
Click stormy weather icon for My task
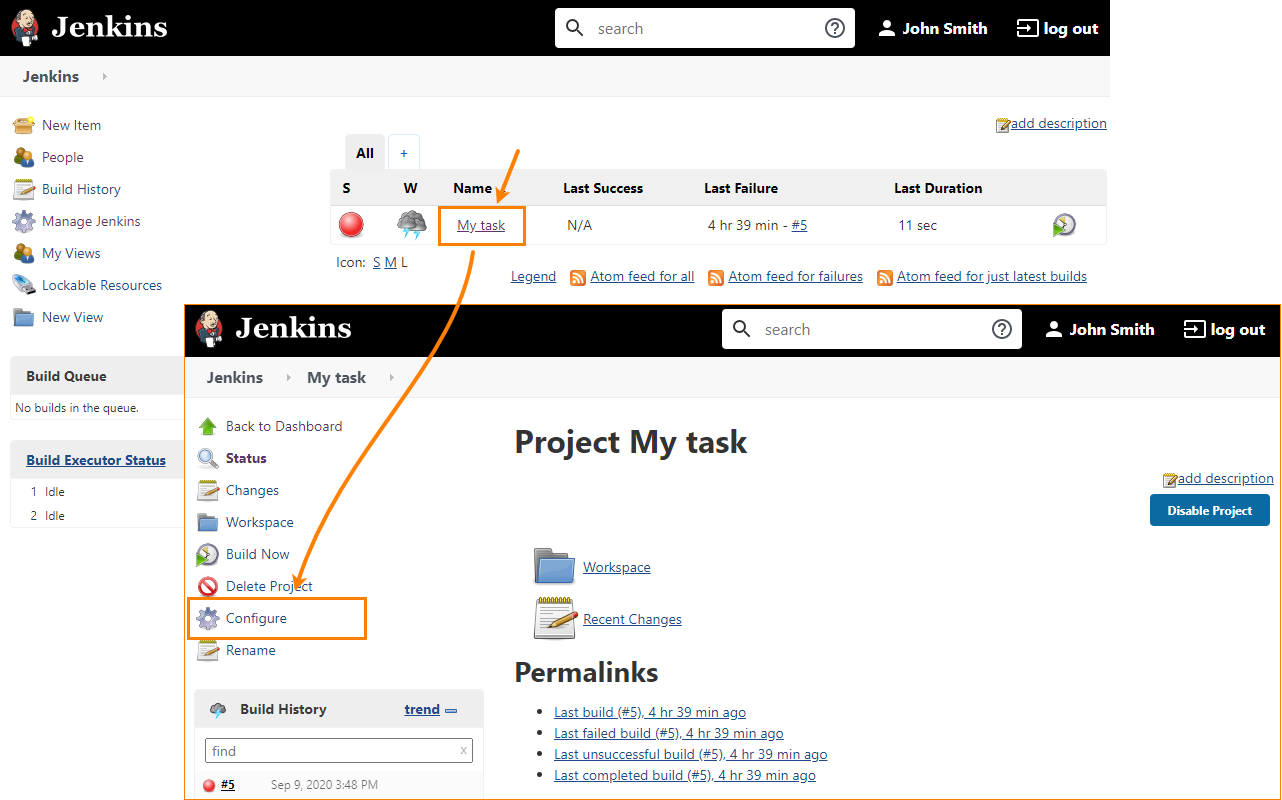tap(411, 225)
